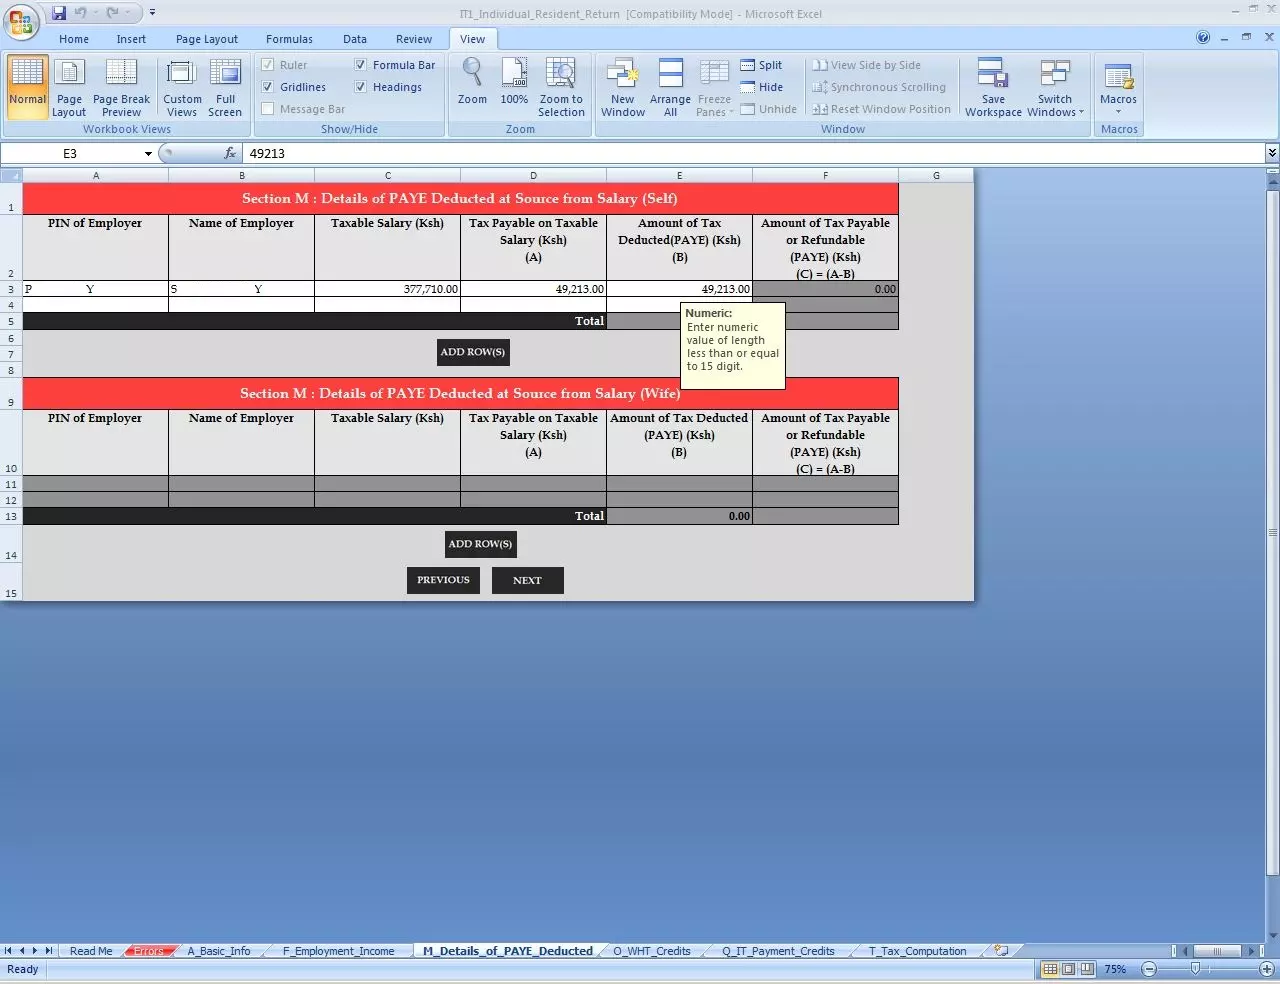Screen dimensions: 1280x984
Task: Set zoom to 100%
Action: click(x=514, y=82)
